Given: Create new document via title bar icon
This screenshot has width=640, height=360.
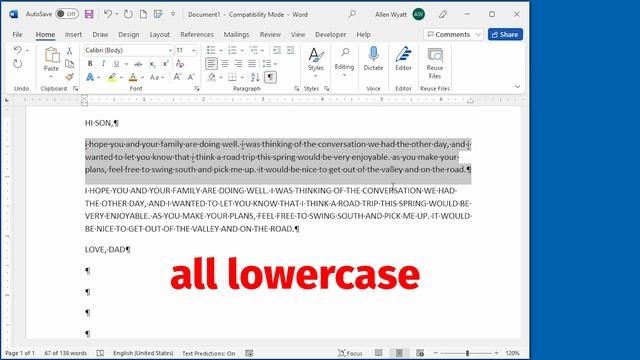Looking at the screenshot, I should [x=143, y=14].
